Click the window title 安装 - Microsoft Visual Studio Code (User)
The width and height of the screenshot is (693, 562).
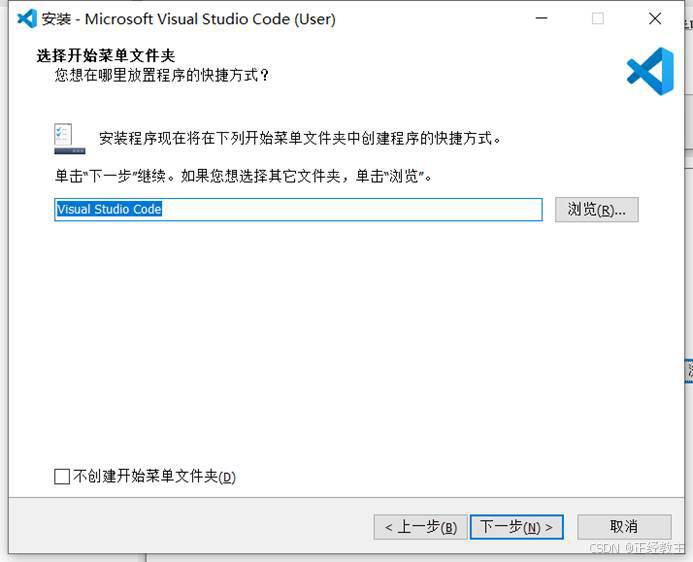coord(189,19)
